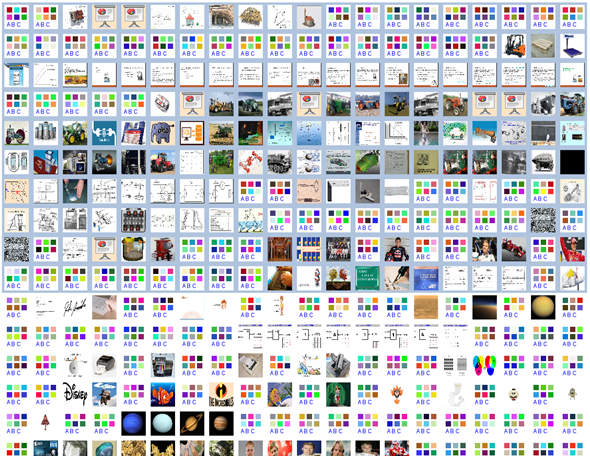This screenshot has width=590, height=456.
Task: Select the yellow Venus planet thumbnail
Action: coord(543,307)
